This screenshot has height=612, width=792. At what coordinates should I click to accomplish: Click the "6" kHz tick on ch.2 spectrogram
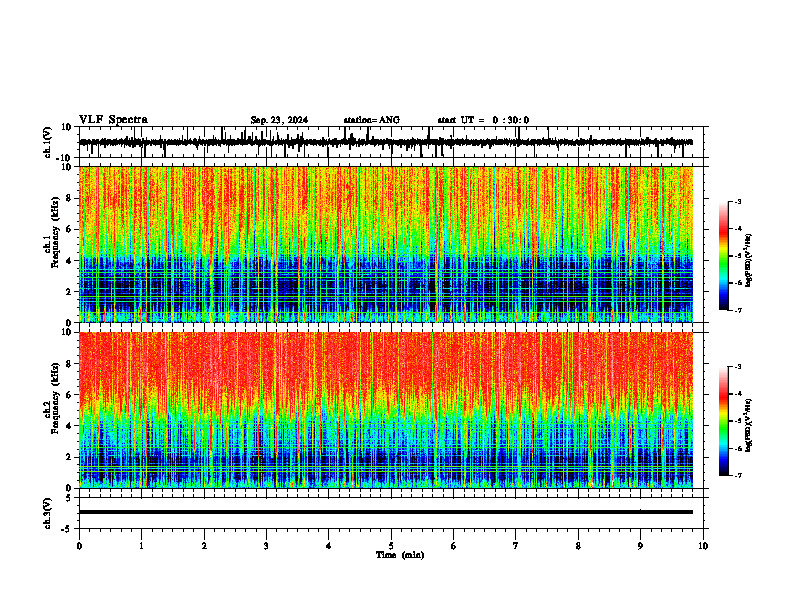pyautogui.click(x=70, y=395)
